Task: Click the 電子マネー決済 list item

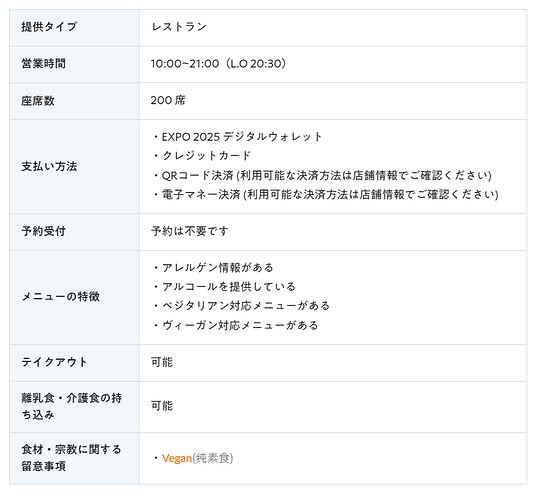Action: click(x=326, y=194)
